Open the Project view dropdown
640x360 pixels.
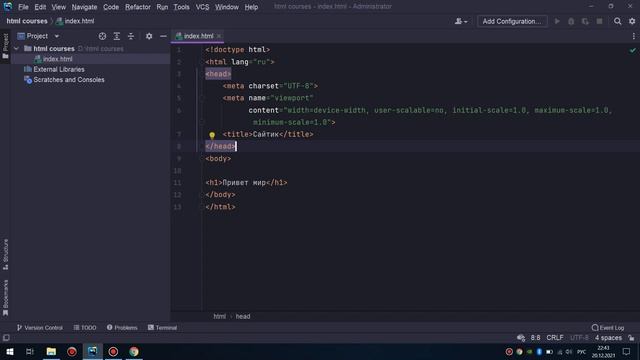pos(38,36)
